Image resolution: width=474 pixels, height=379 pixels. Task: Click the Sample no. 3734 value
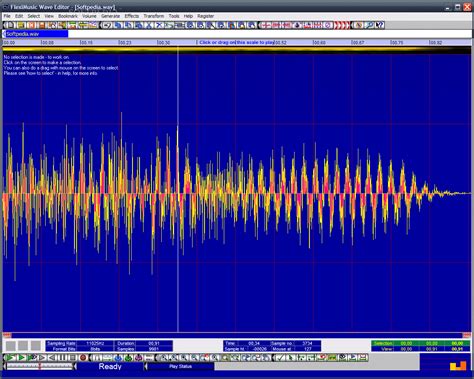[x=307, y=343]
